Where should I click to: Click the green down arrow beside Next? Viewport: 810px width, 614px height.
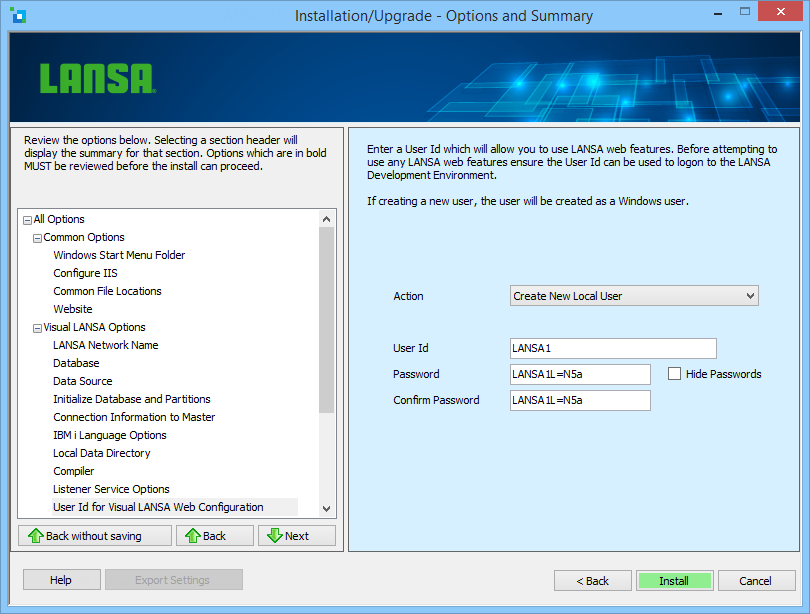(x=275, y=536)
